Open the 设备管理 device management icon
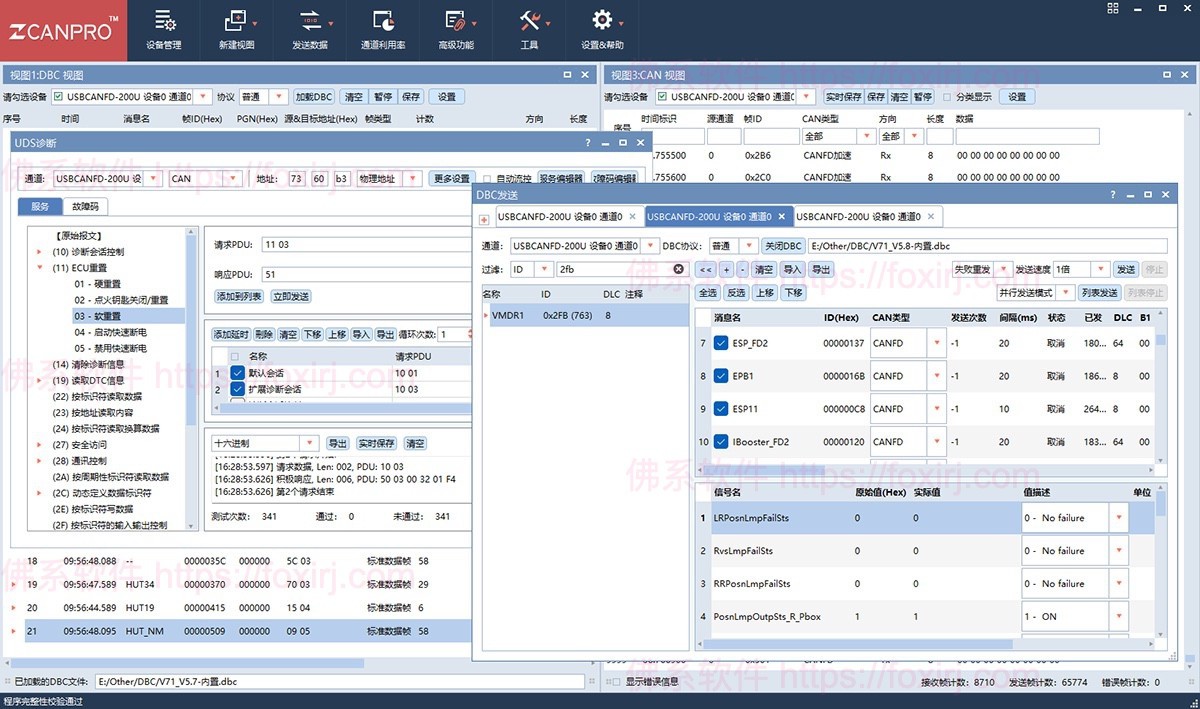This screenshot has width=1200, height=709. (x=164, y=22)
